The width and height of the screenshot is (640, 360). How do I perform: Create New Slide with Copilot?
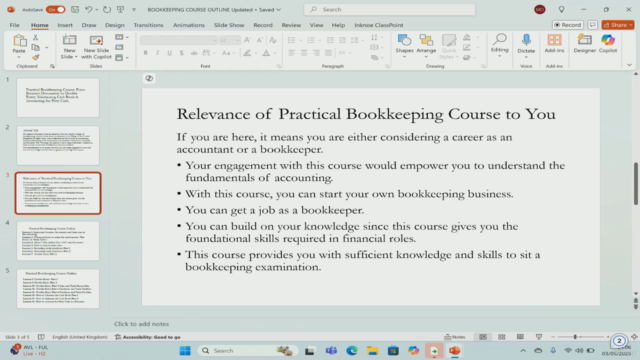coord(96,47)
